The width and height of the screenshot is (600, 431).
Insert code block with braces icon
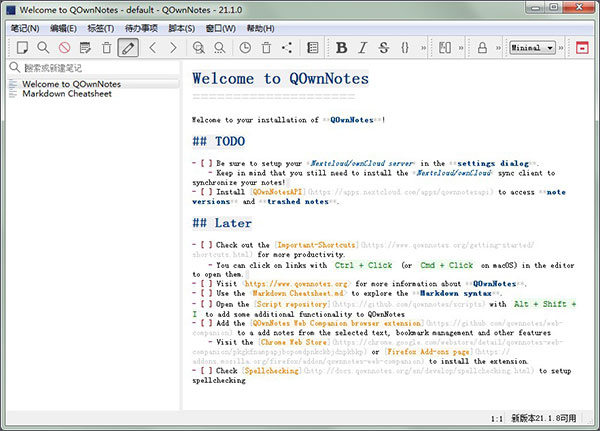click(405, 47)
